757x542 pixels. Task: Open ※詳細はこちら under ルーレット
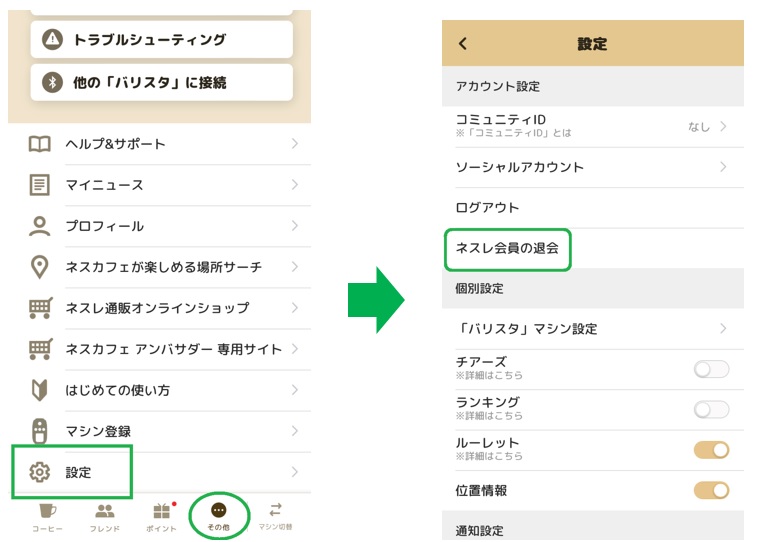(489, 456)
